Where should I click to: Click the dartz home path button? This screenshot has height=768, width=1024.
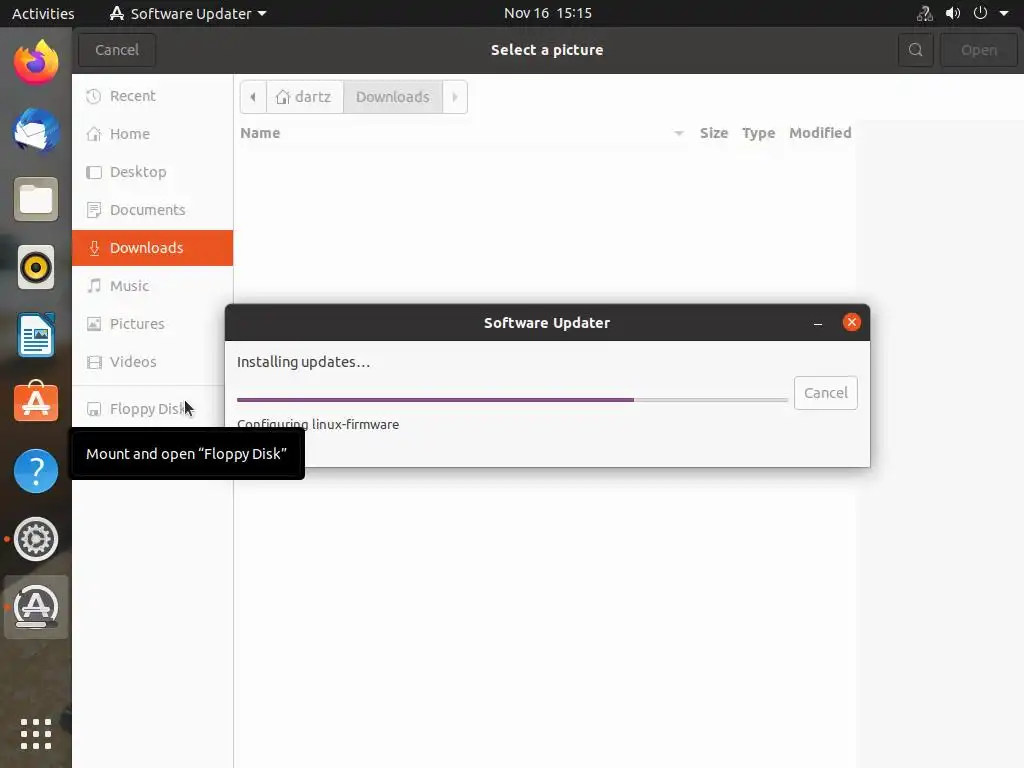(304, 97)
